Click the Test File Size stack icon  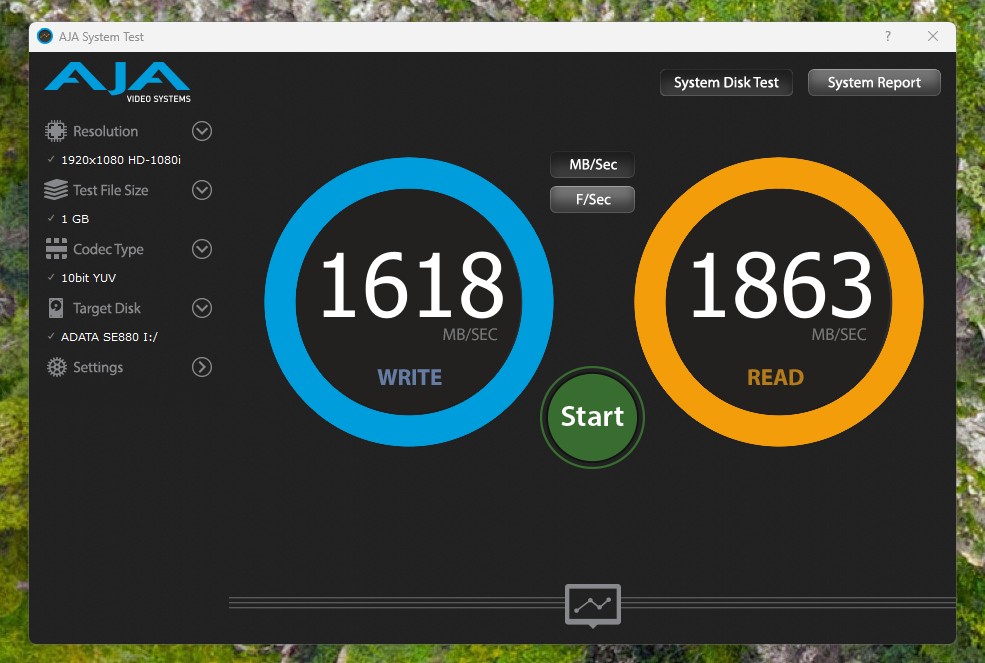(x=56, y=190)
